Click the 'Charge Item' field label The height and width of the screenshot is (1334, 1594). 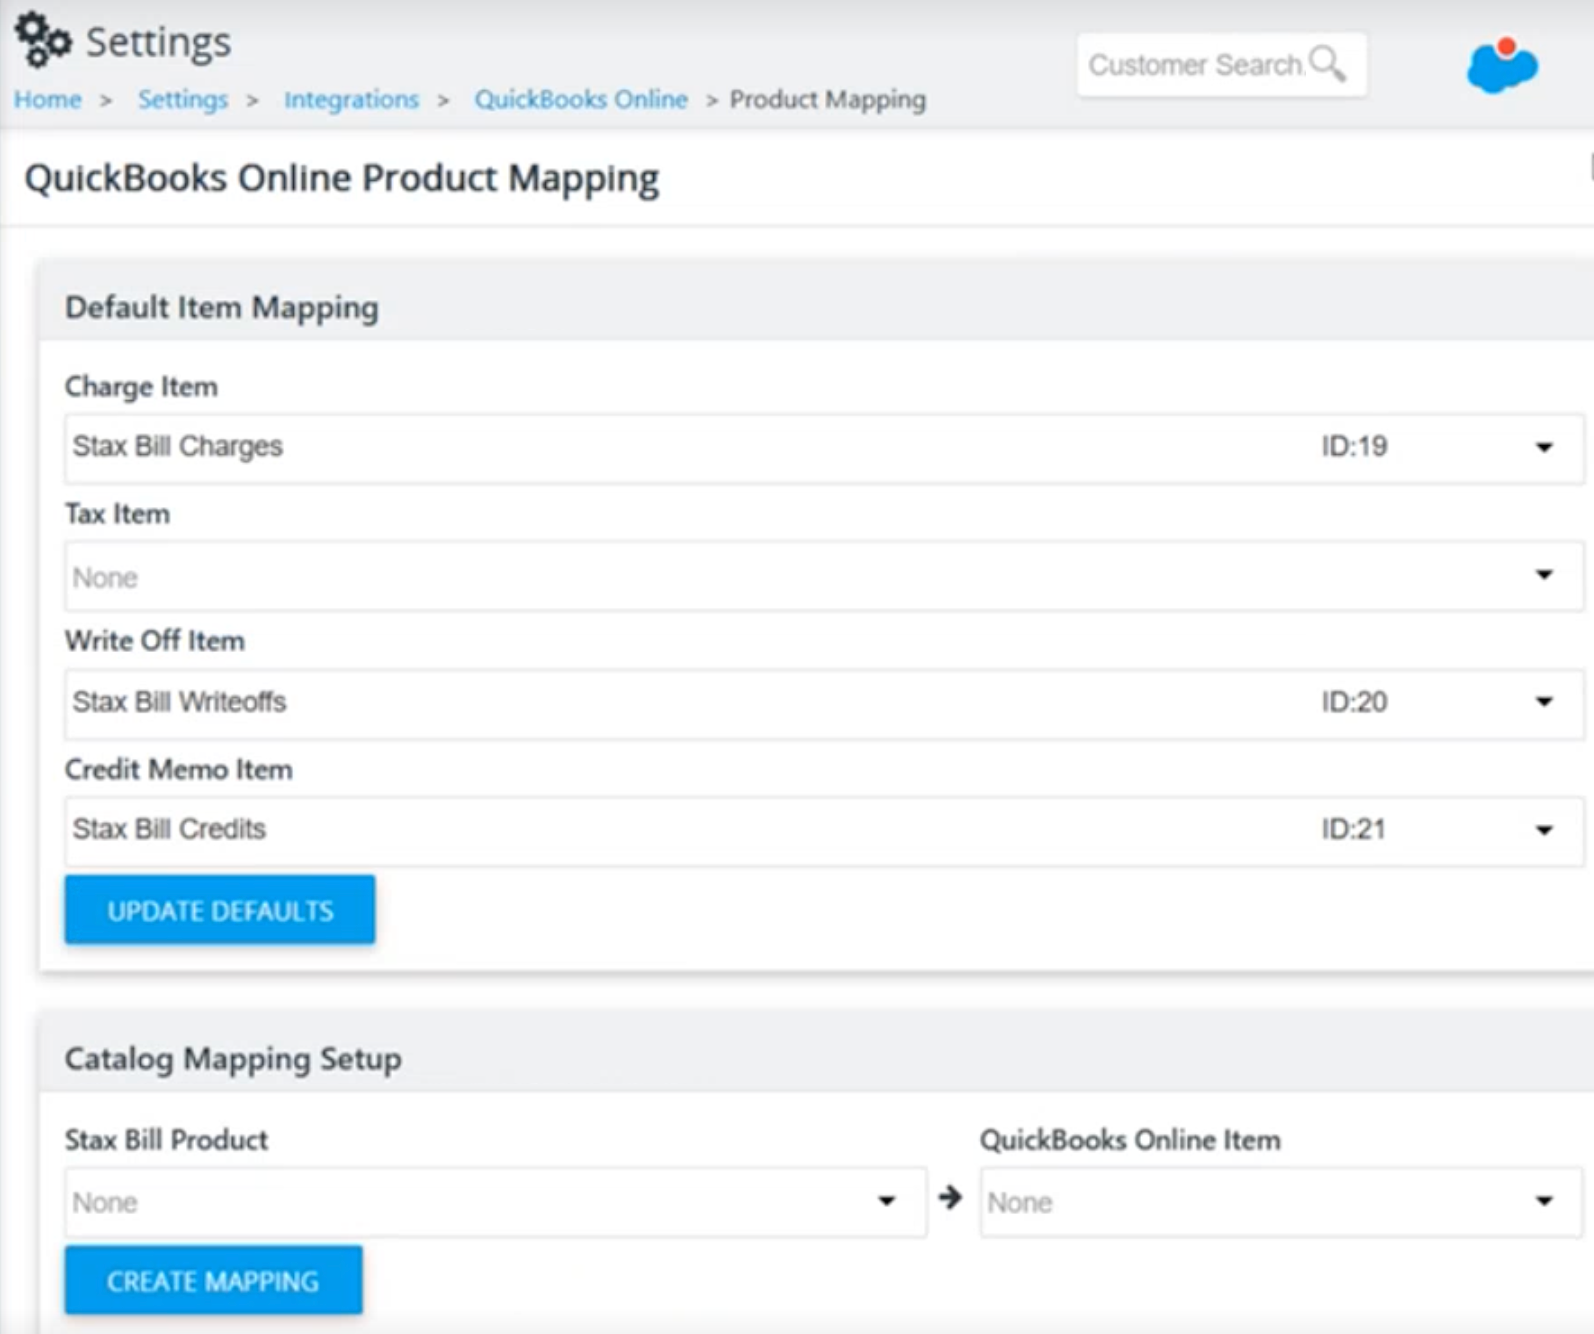coord(141,387)
